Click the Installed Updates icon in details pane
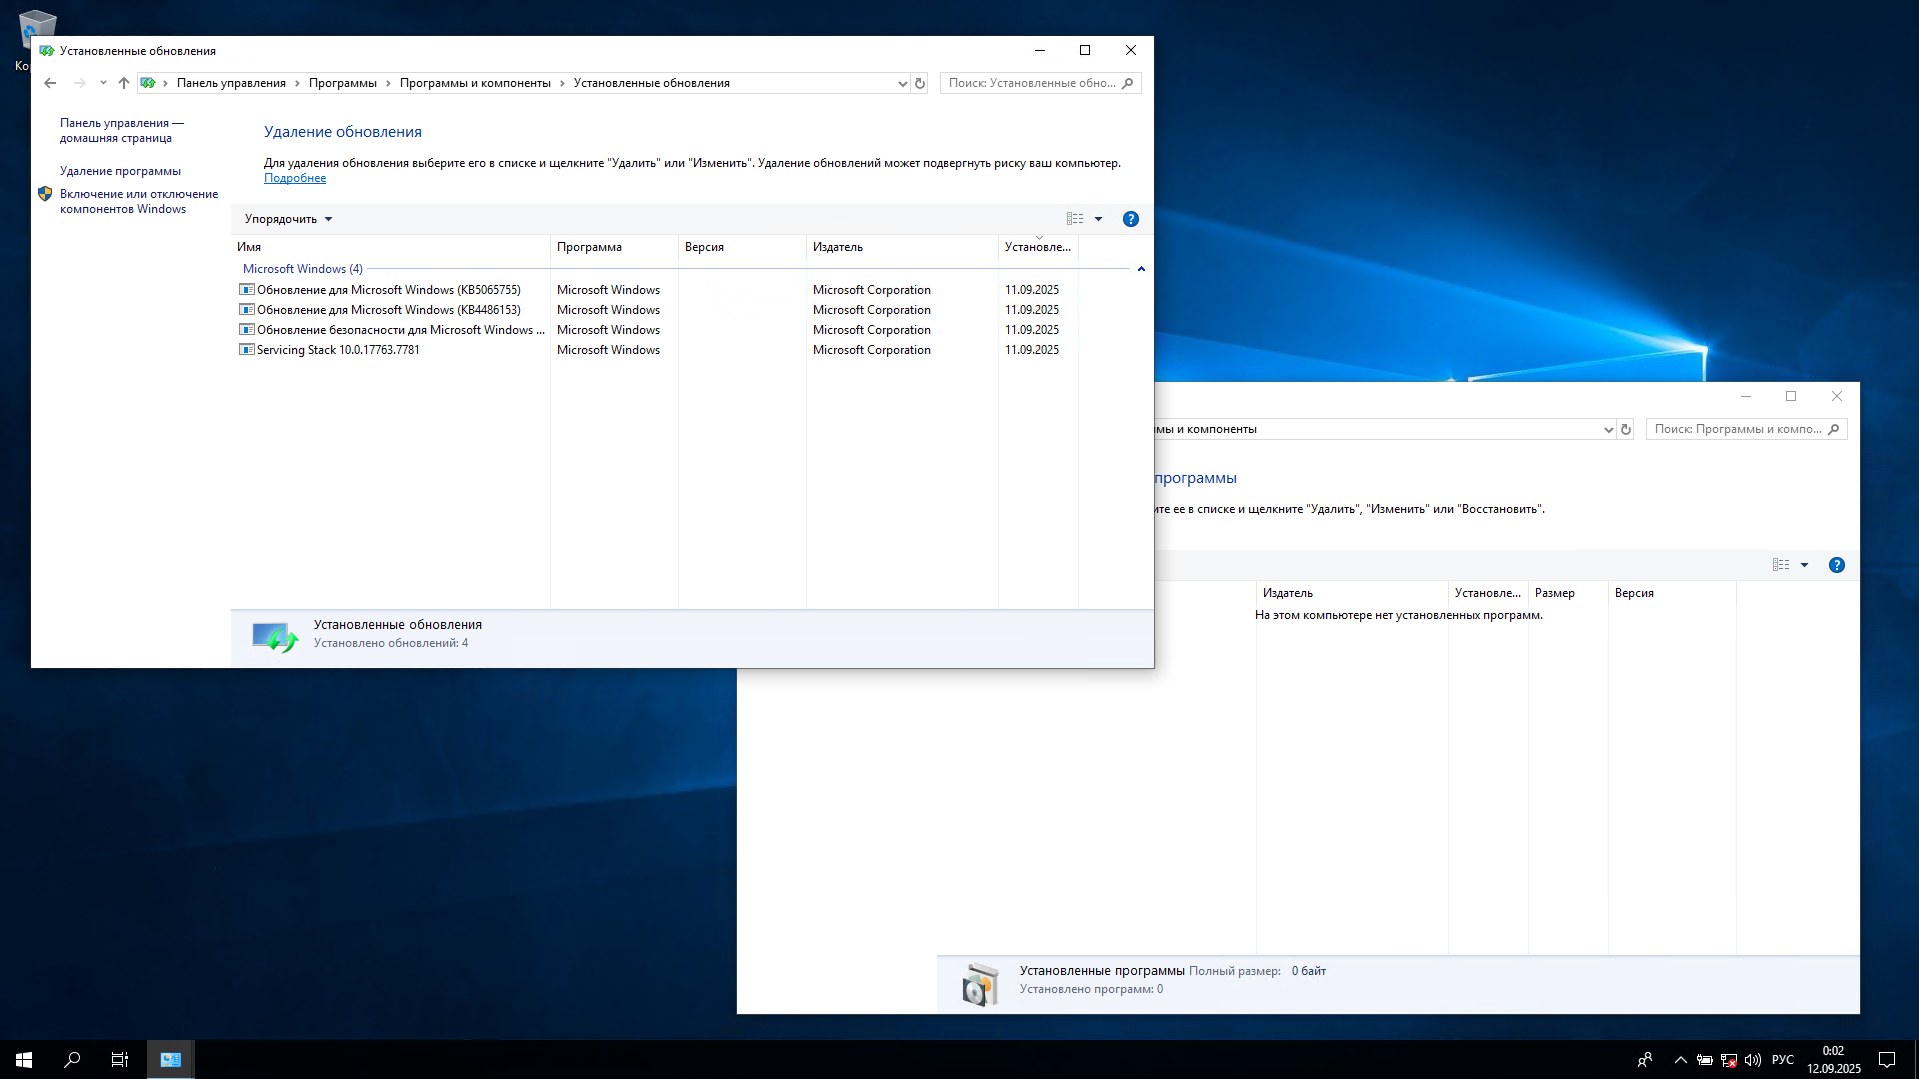This screenshot has height=1079, width=1919. coord(275,637)
